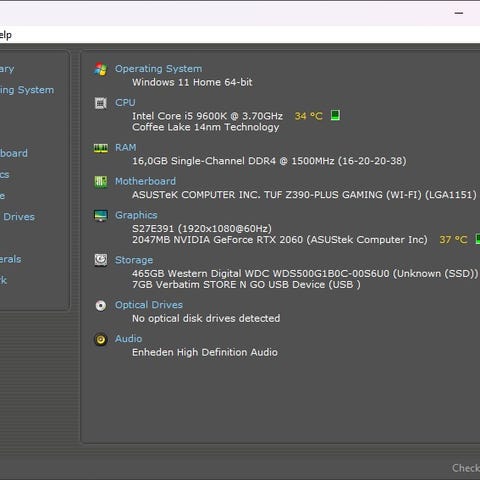This screenshot has width=480, height=480.
Task: Click the Motherboard icon
Action: pyautogui.click(x=101, y=182)
